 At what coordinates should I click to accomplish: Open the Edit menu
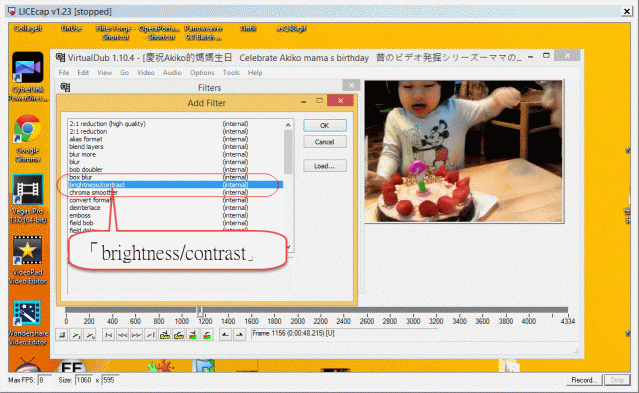click(83, 73)
